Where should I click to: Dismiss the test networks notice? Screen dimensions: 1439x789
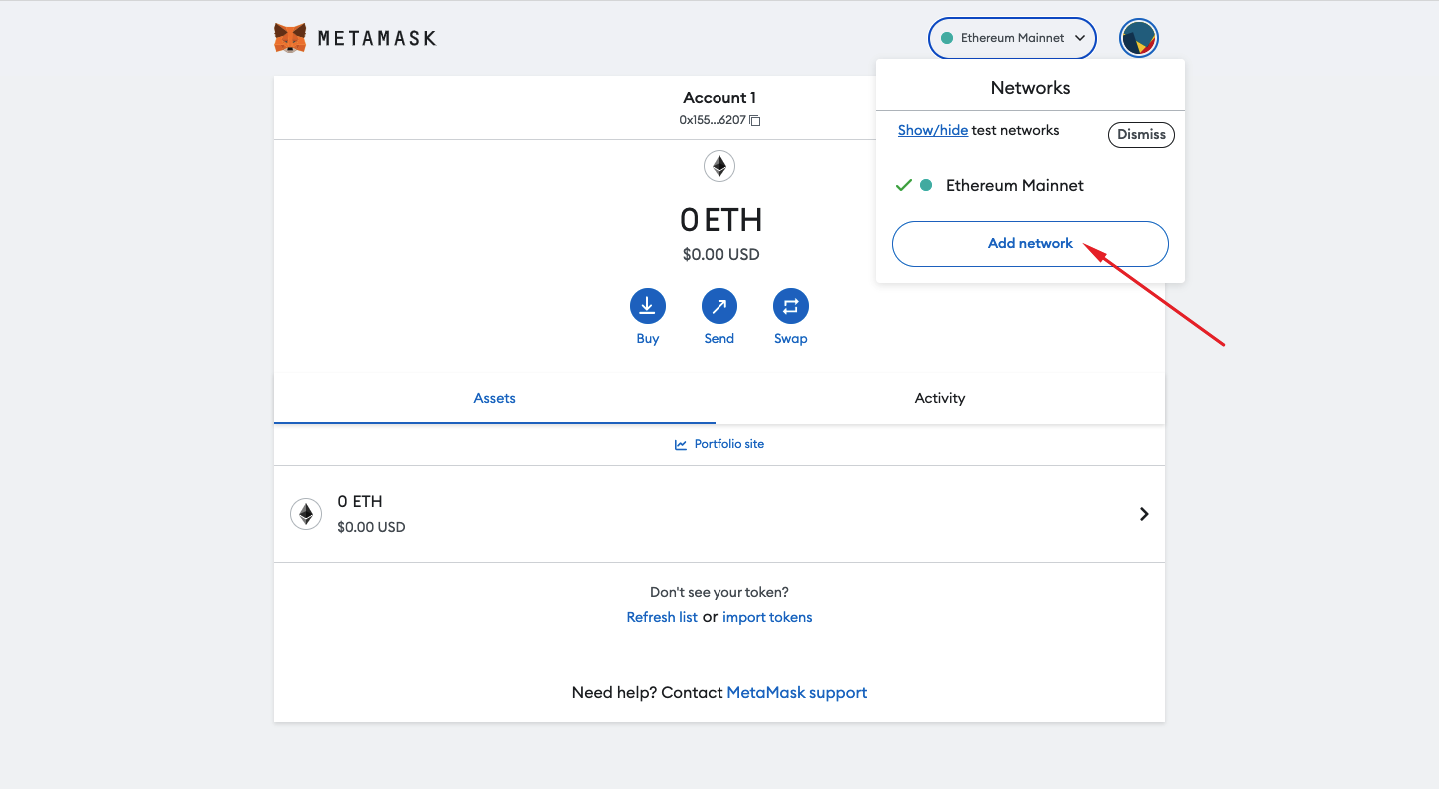[1141, 135]
